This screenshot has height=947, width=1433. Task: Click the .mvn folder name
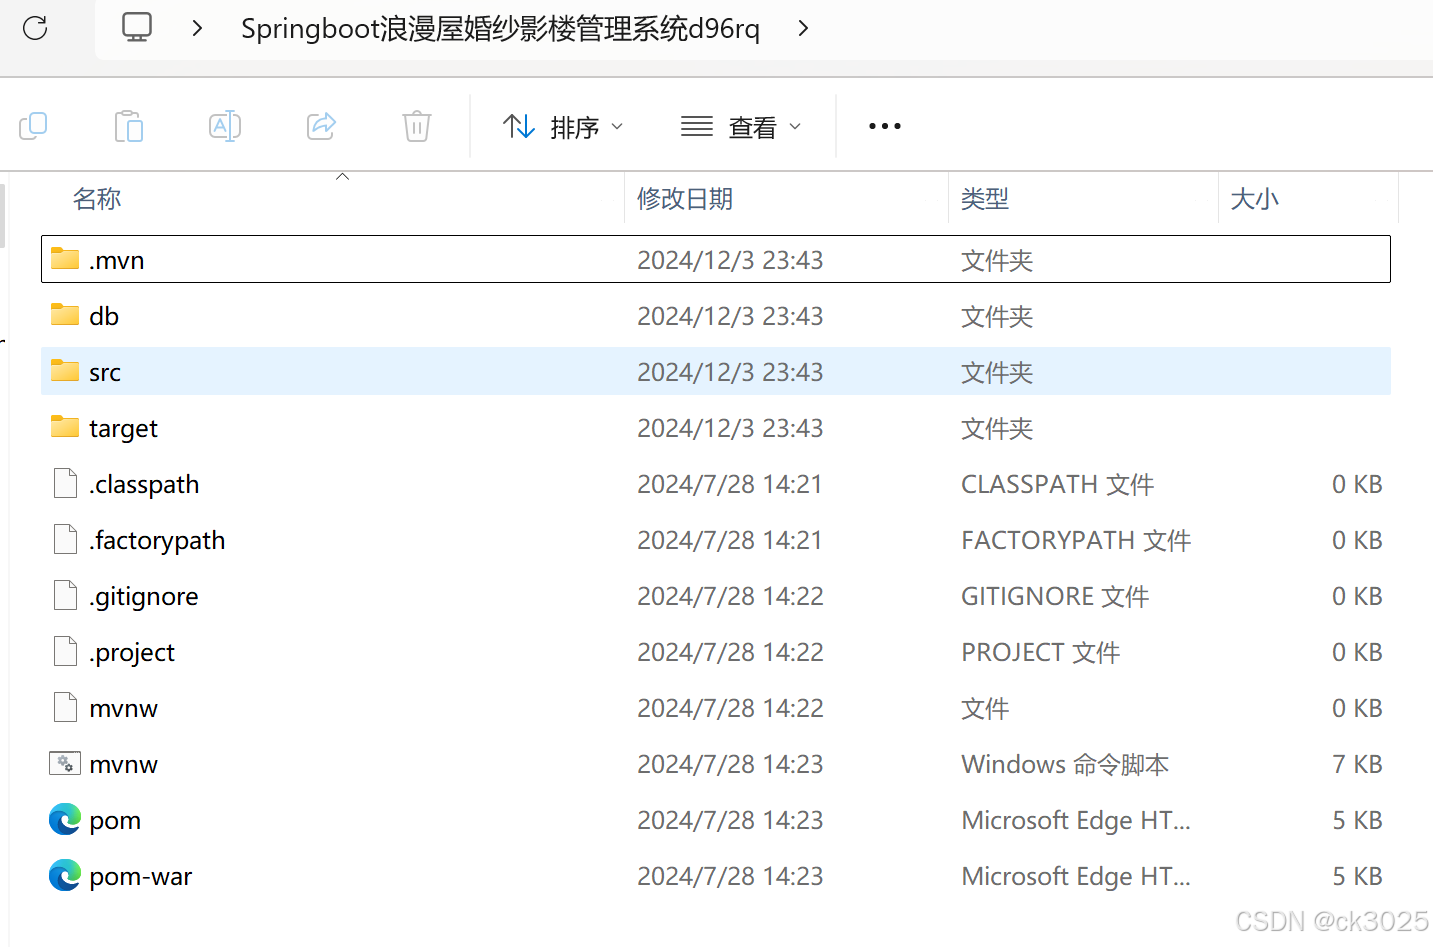pyautogui.click(x=116, y=261)
